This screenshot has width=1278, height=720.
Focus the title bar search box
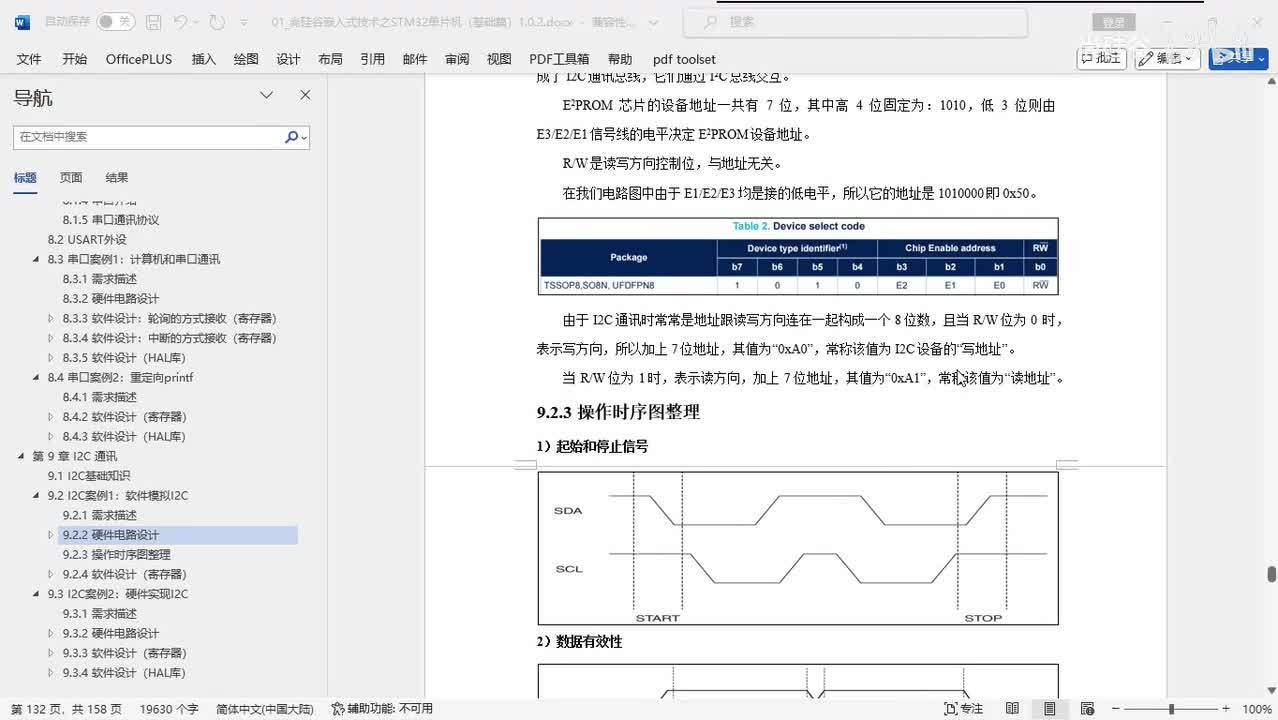(x=855, y=21)
